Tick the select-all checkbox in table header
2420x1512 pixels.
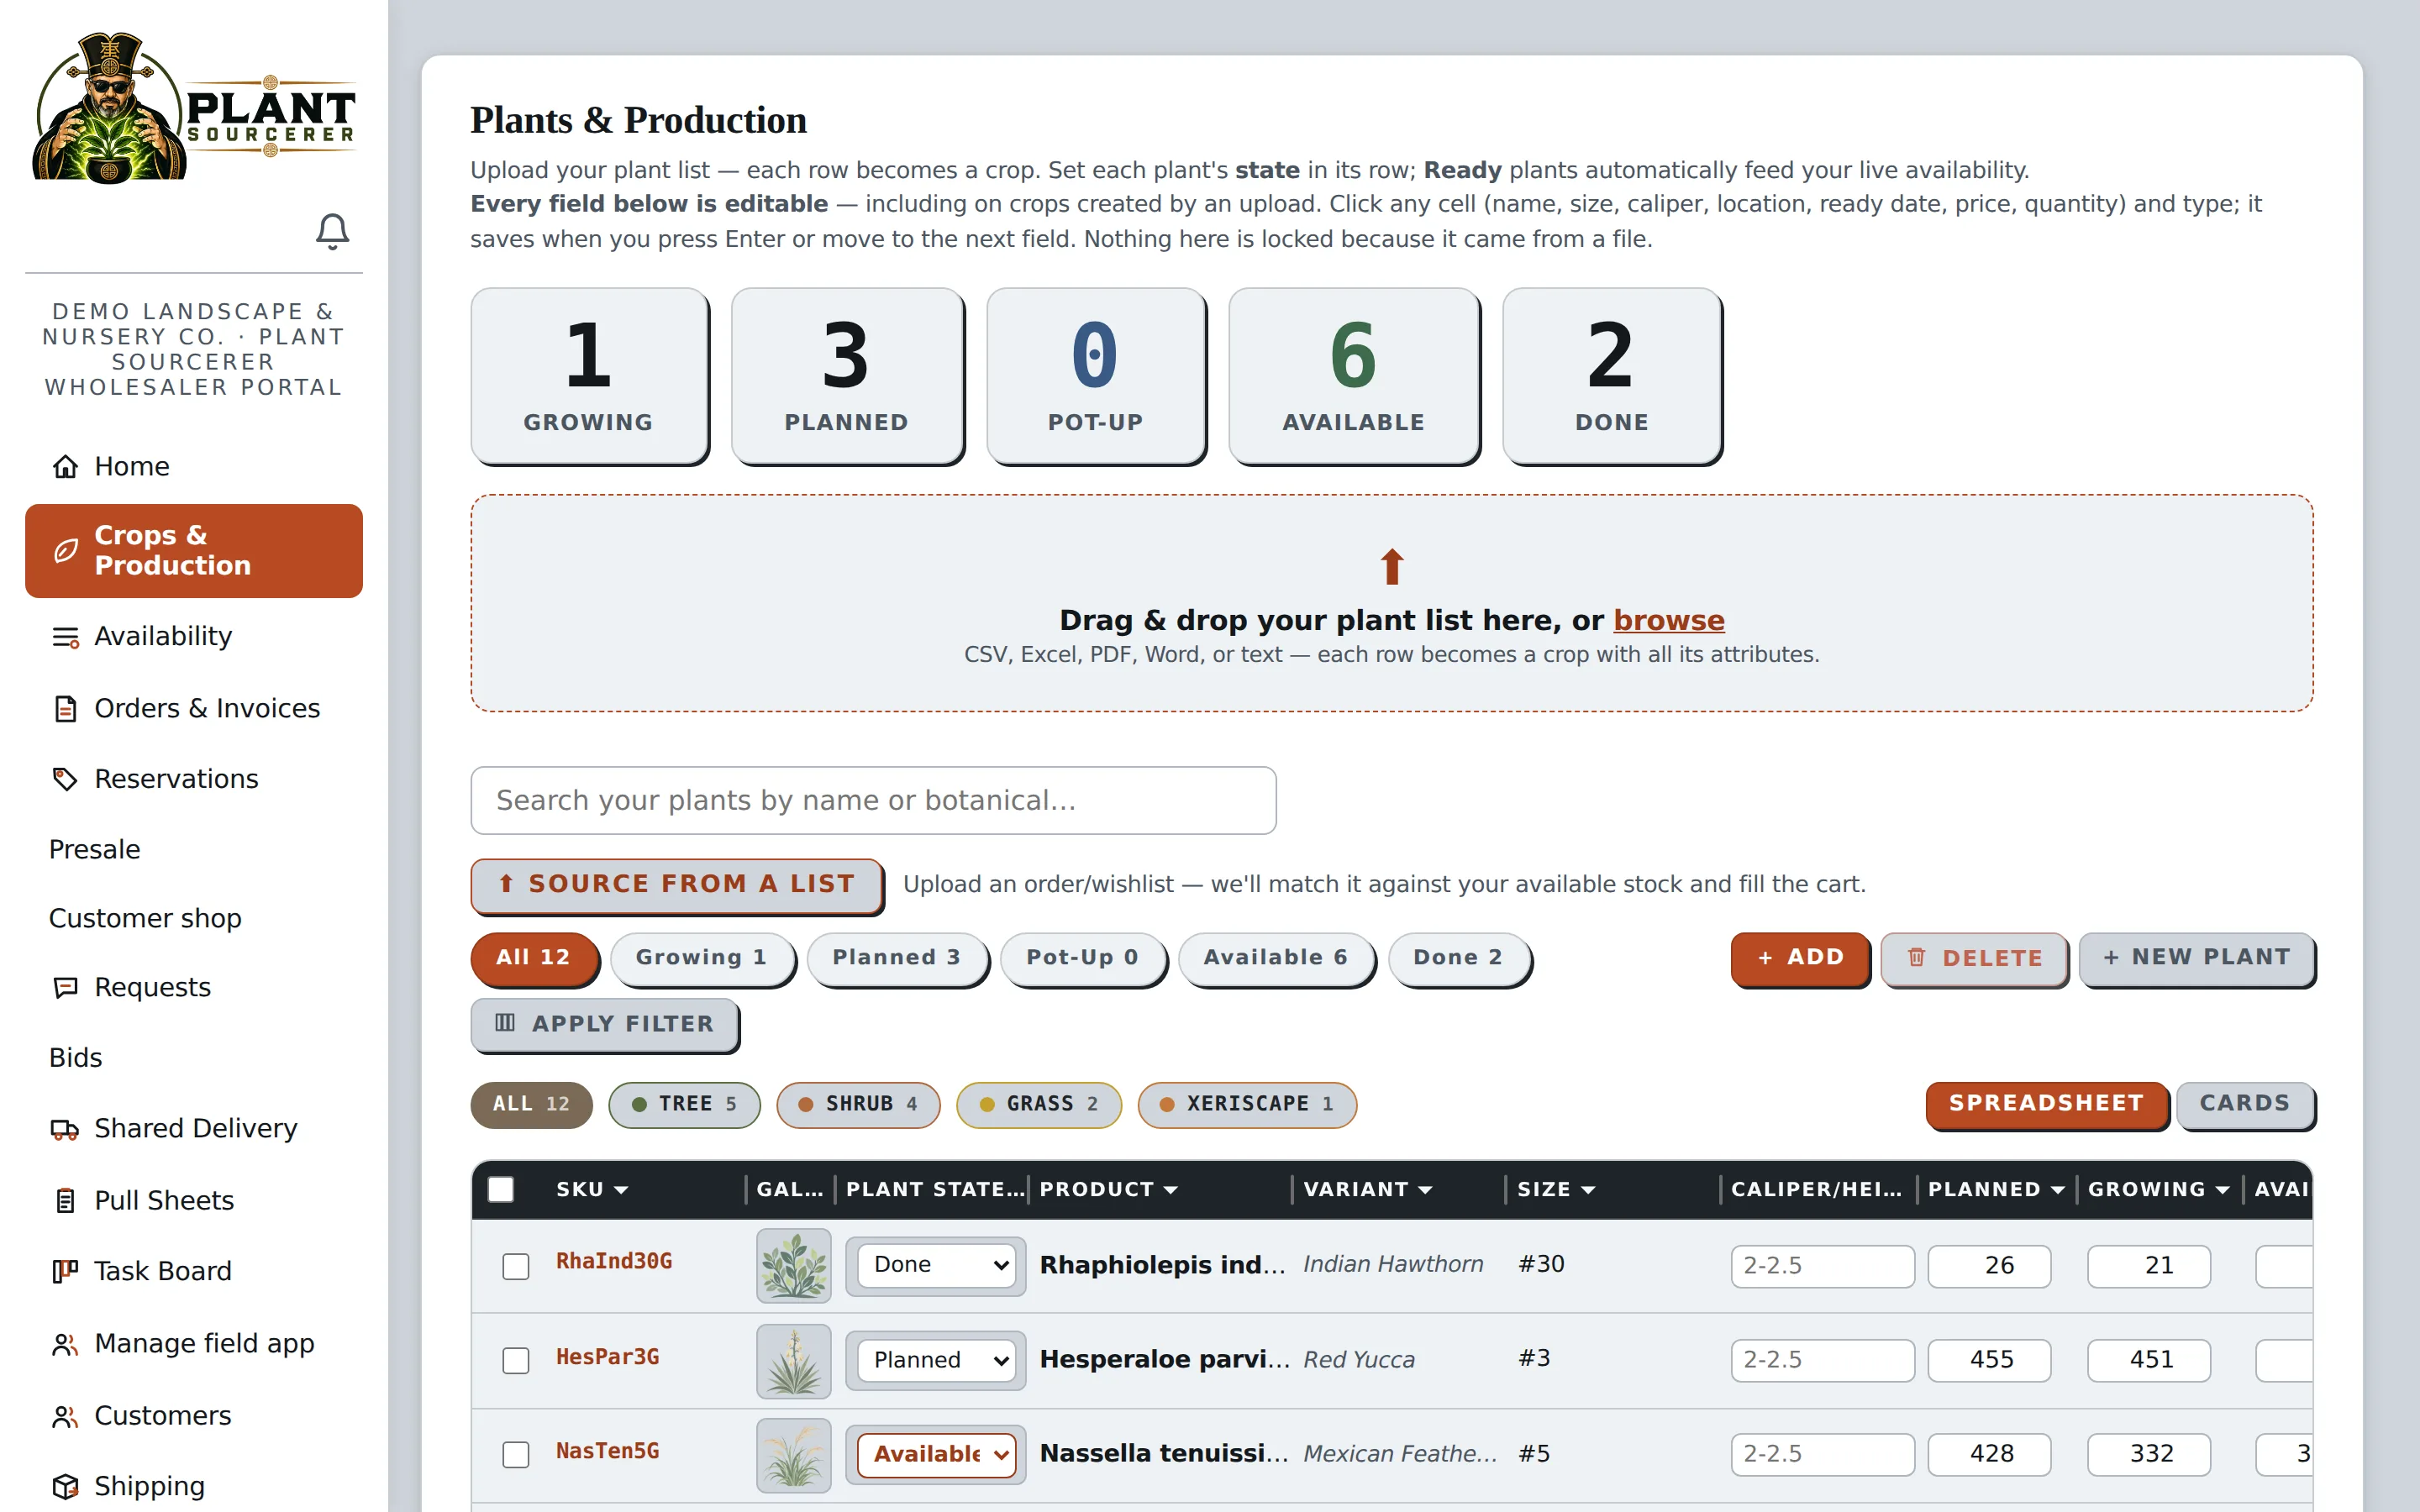click(x=500, y=1189)
